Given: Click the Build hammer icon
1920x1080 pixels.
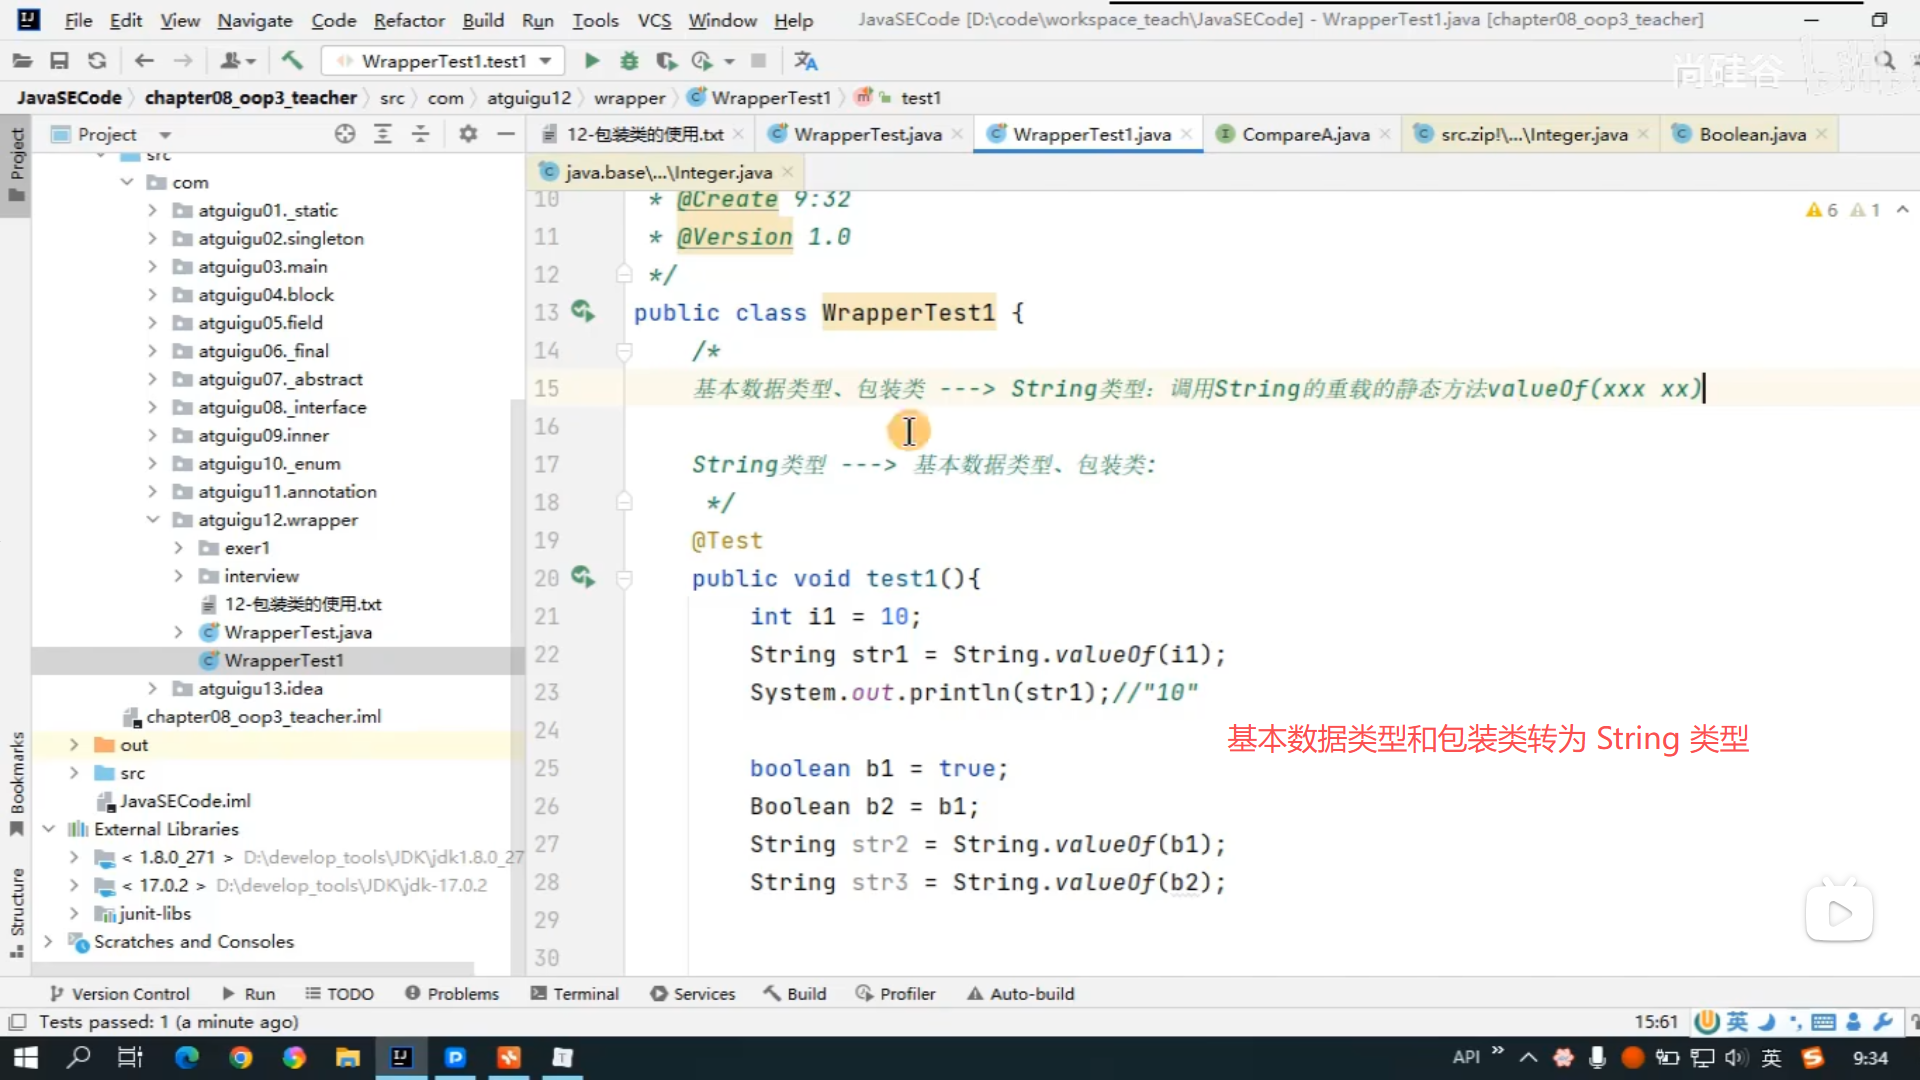Looking at the screenshot, I should pos(292,61).
